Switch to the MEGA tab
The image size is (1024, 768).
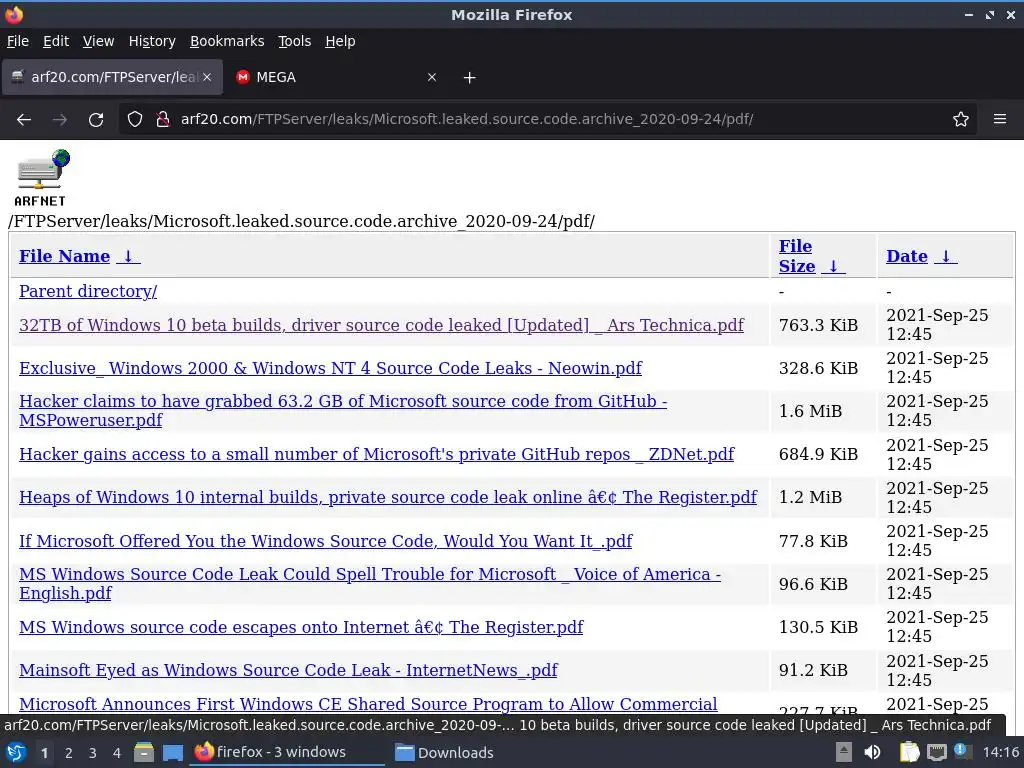pos(336,77)
